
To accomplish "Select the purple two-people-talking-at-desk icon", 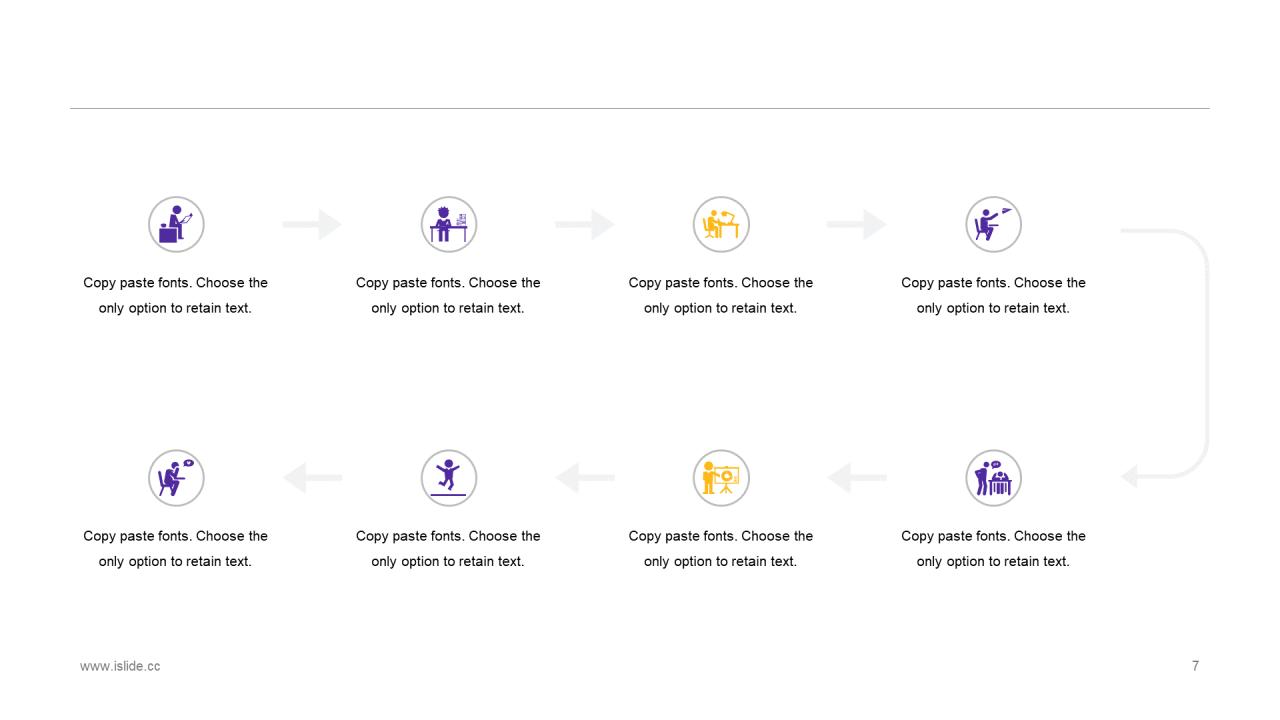I will pos(993,478).
